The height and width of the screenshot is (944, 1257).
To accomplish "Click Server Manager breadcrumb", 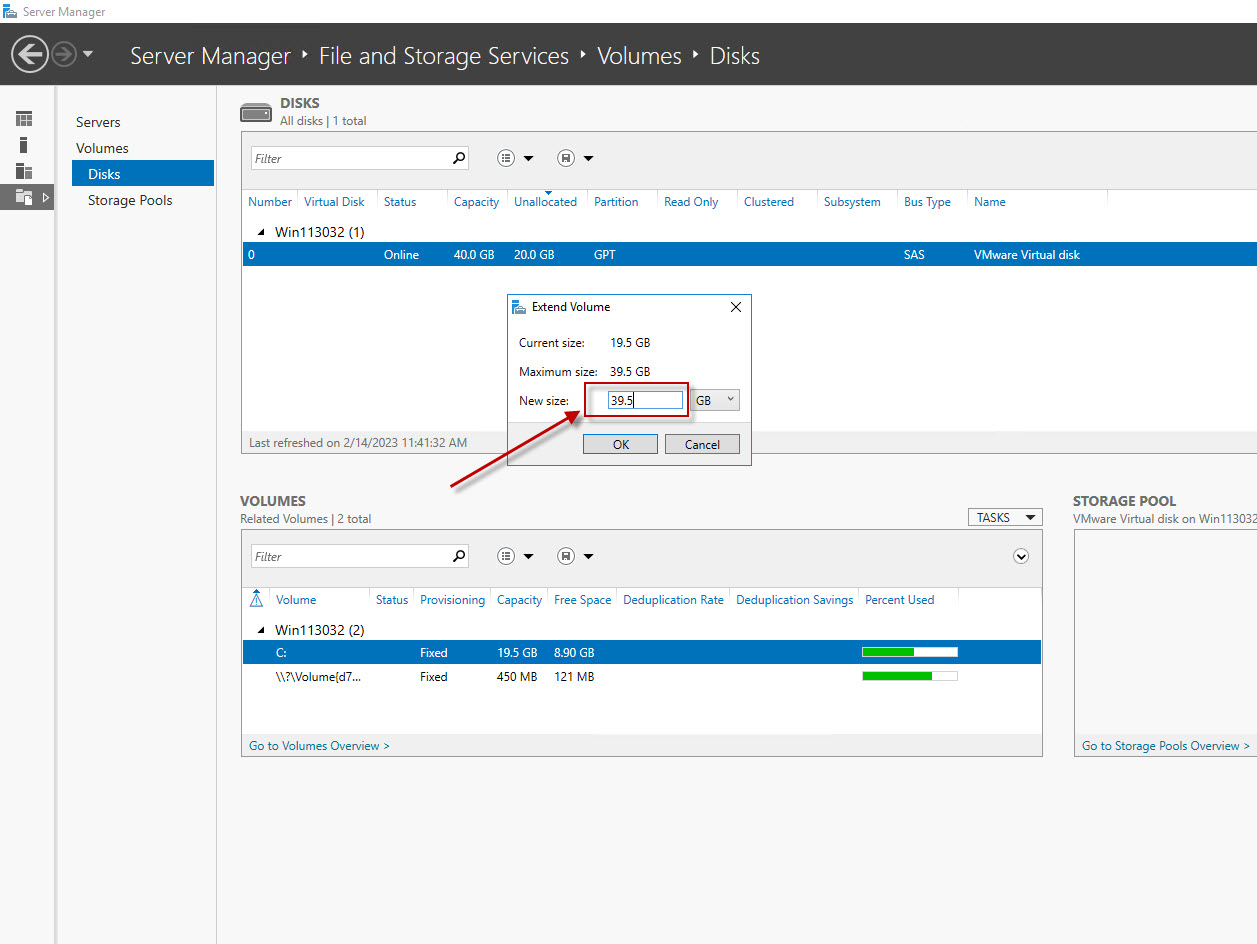I will [210, 56].
